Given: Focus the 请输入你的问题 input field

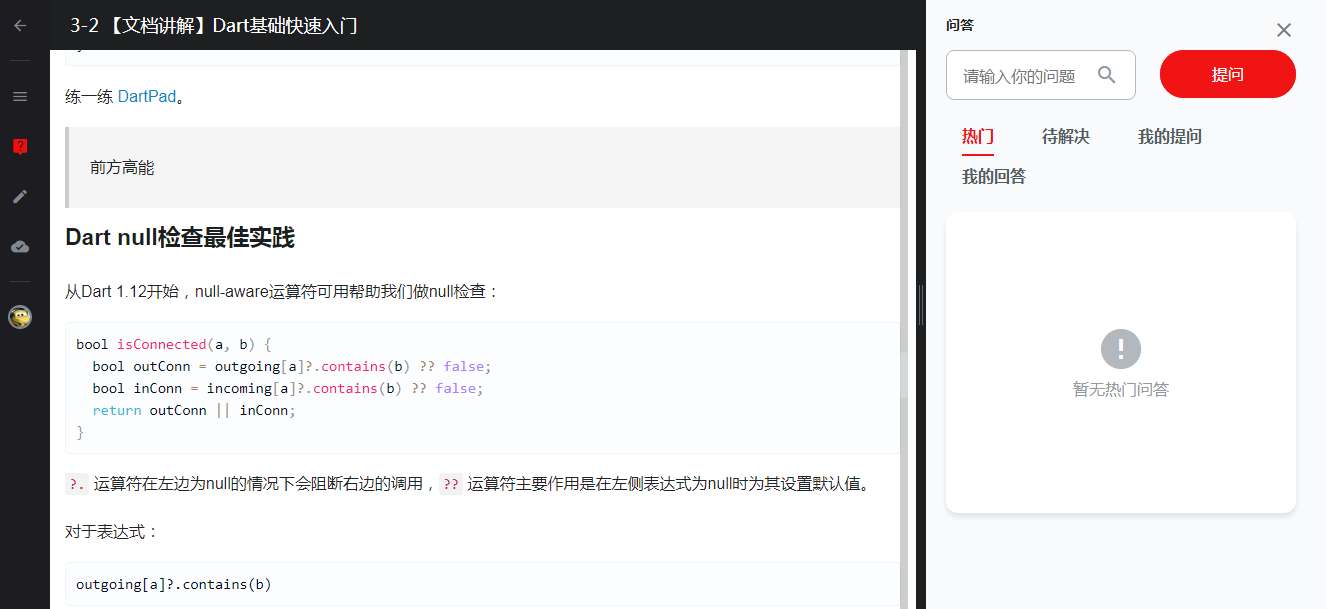Looking at the screenshot, I should [x=1041, y=75].
